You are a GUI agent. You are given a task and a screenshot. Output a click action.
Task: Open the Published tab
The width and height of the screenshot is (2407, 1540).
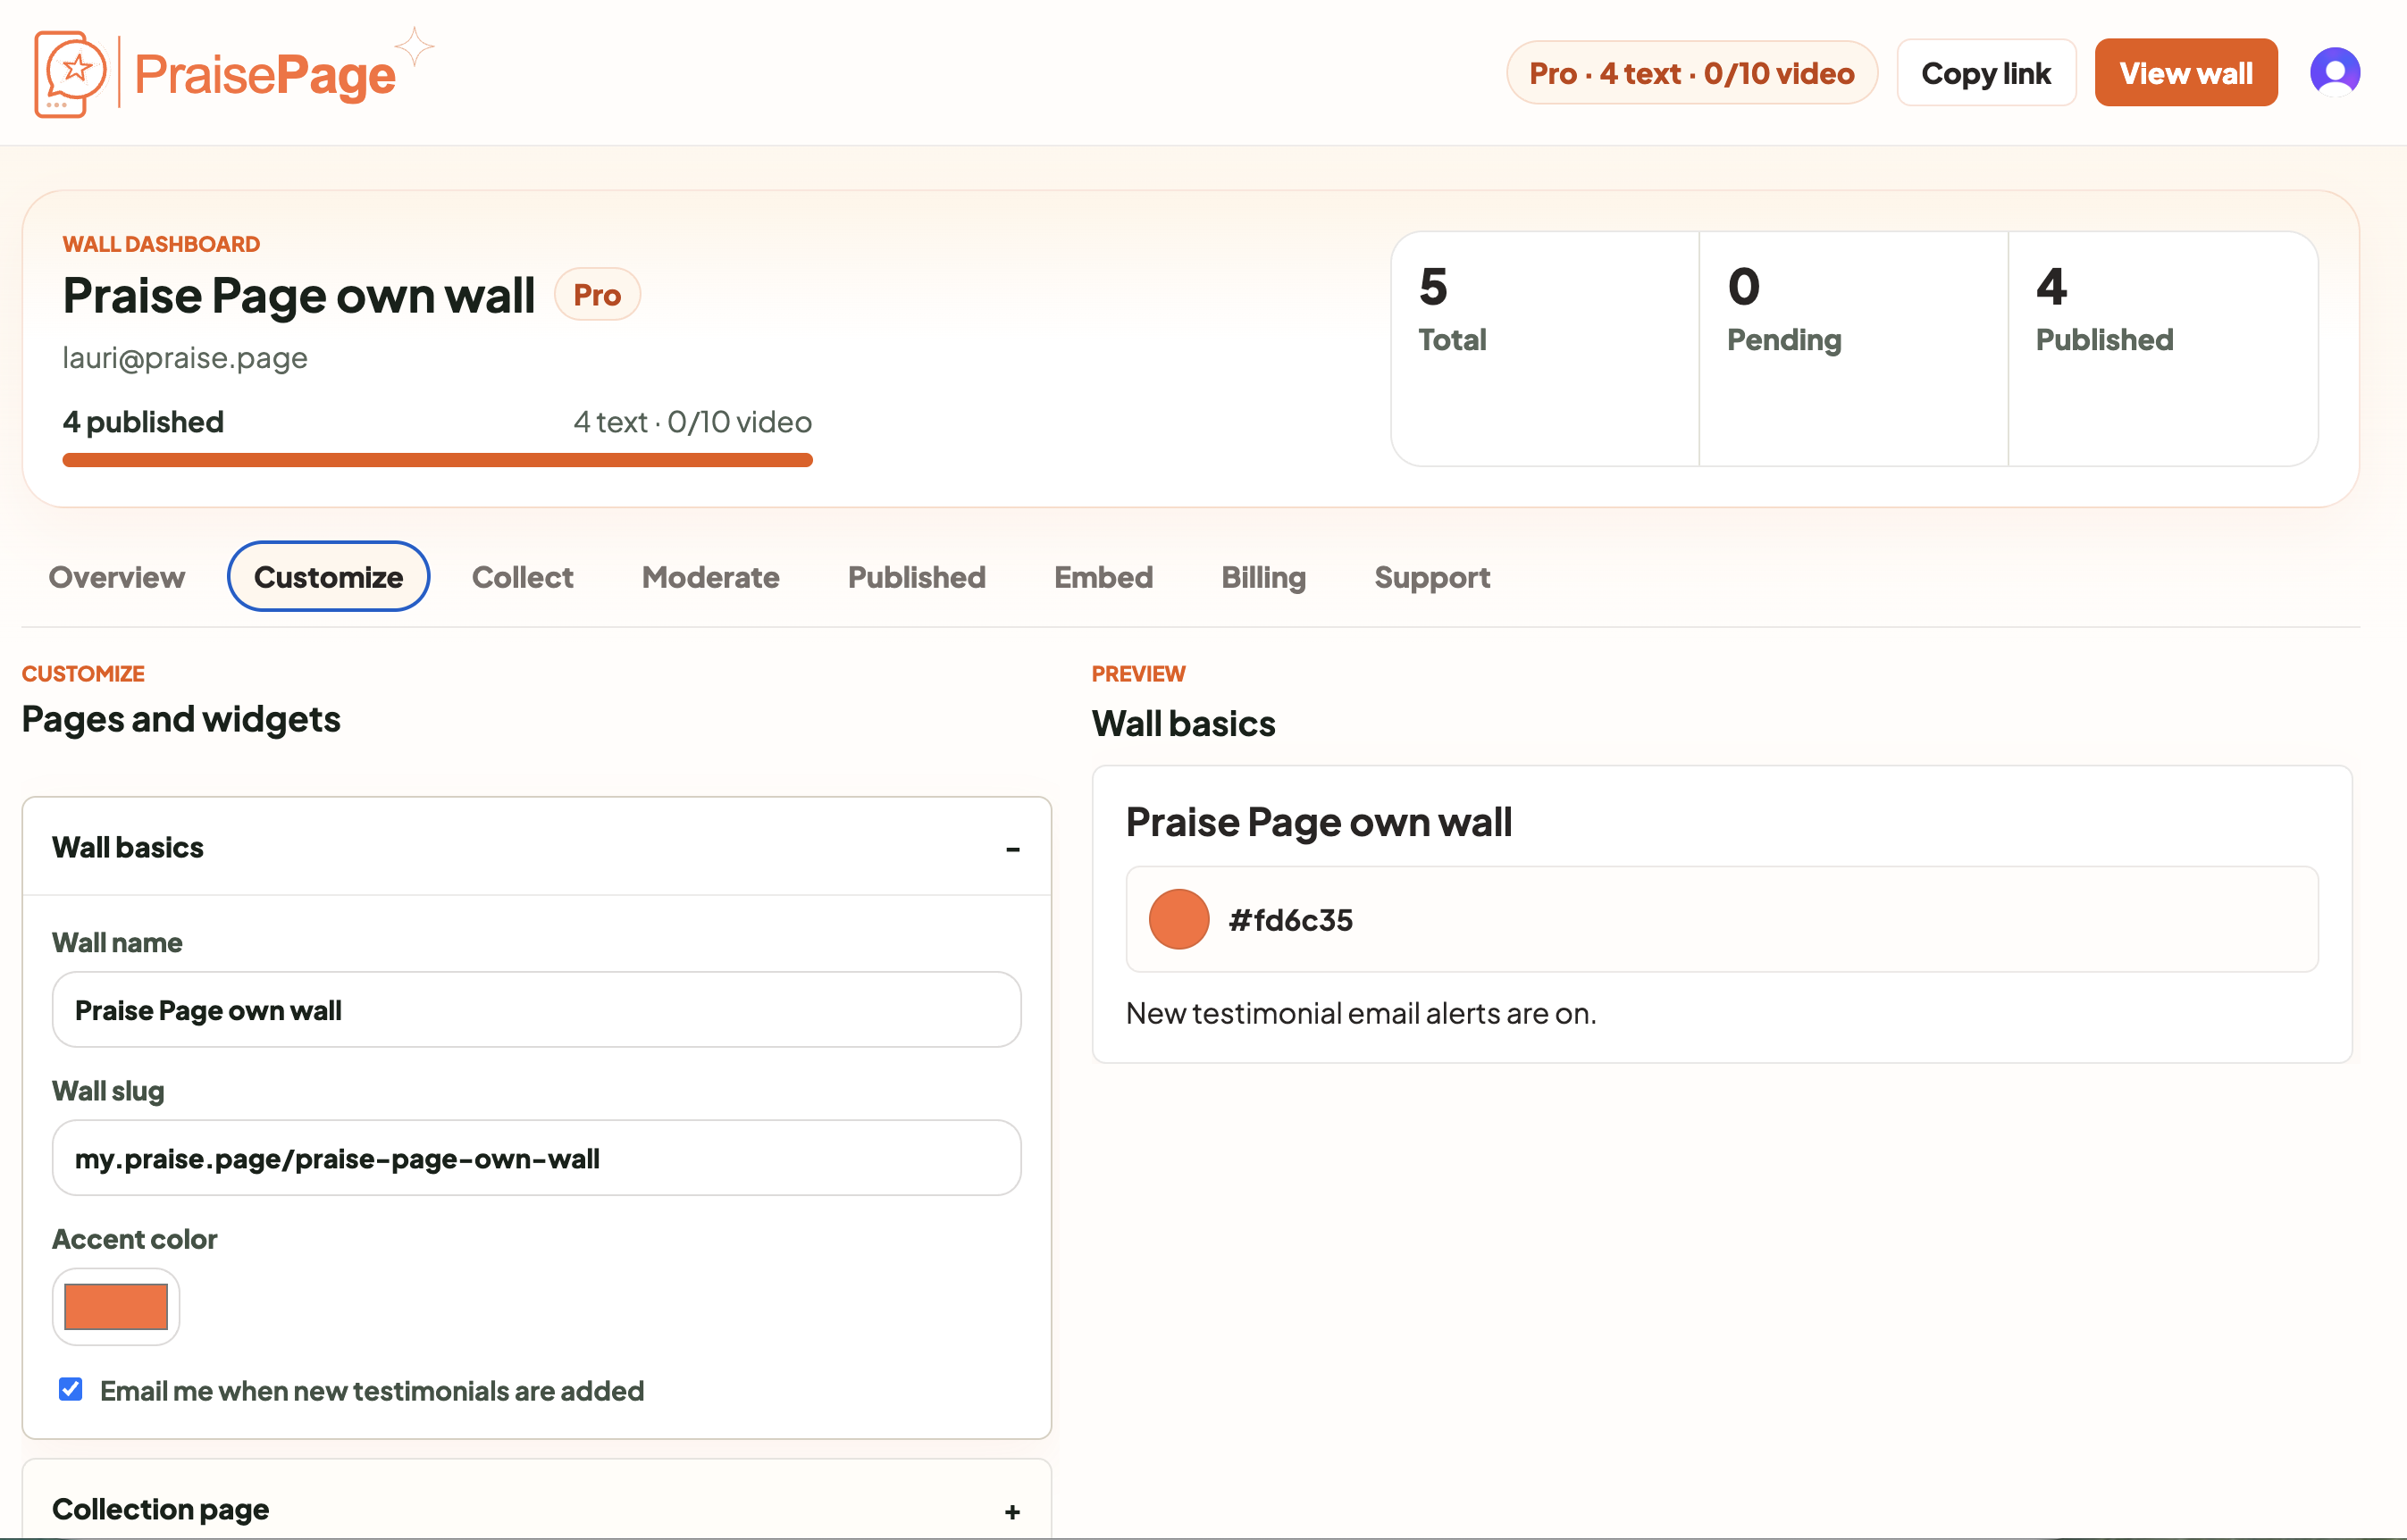917,577
